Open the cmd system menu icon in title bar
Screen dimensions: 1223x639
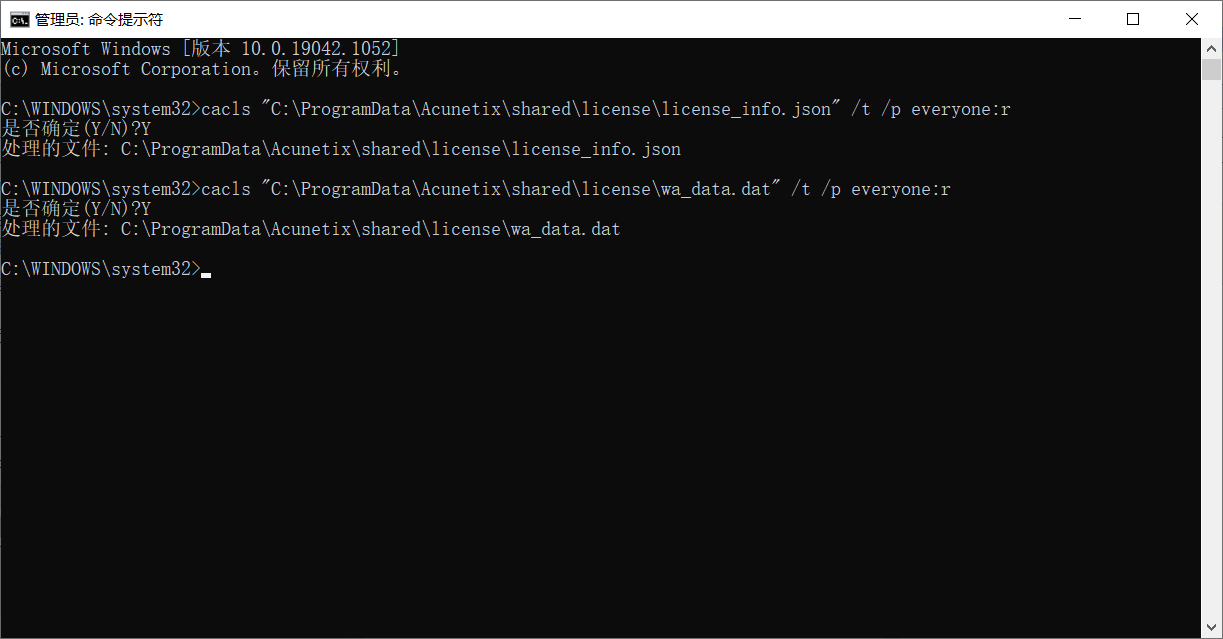pyautogui.click(x=19, y=19)
